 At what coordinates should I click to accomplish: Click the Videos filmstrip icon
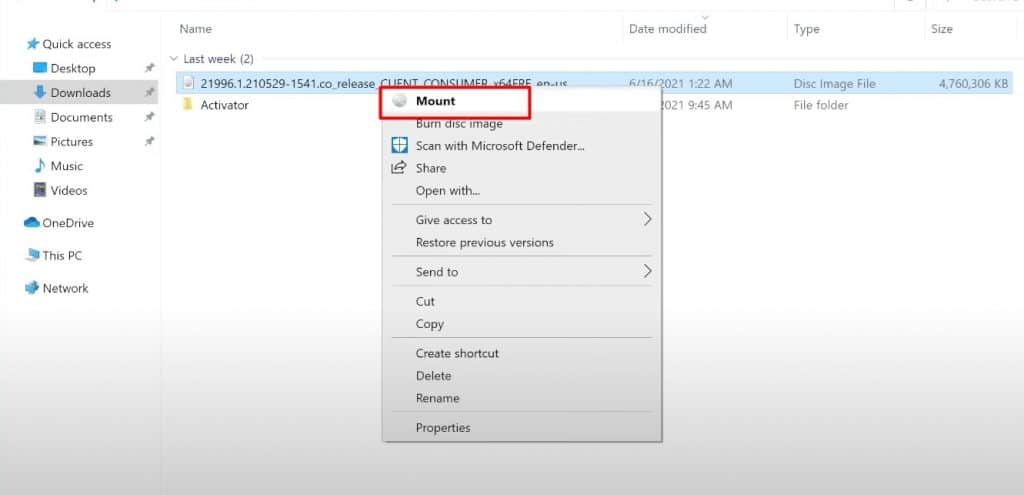click(x=40, y=190)
